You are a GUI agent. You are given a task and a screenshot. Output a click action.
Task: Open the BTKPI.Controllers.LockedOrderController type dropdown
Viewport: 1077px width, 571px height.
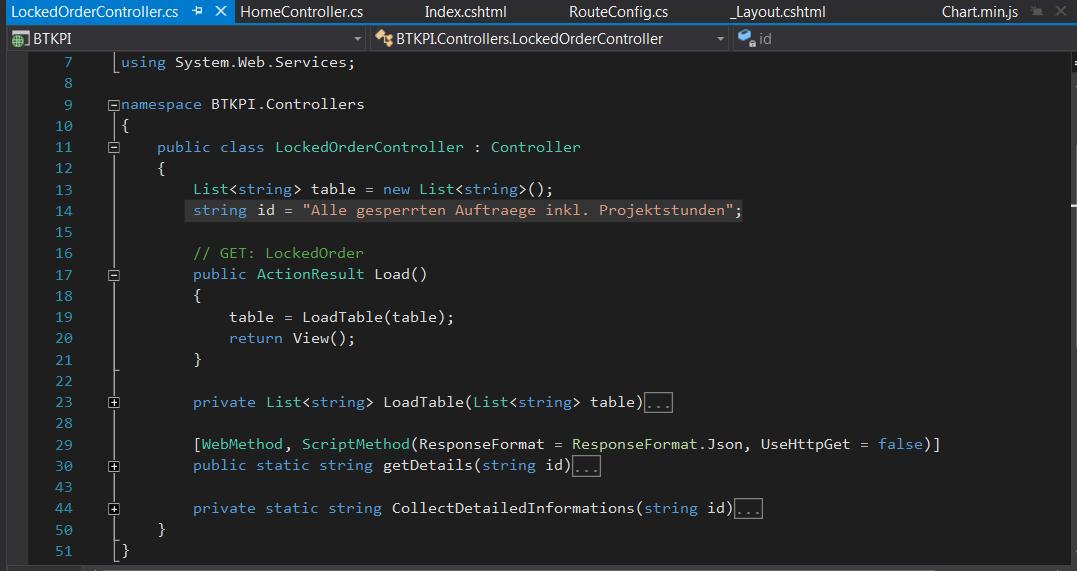[721, 39]
